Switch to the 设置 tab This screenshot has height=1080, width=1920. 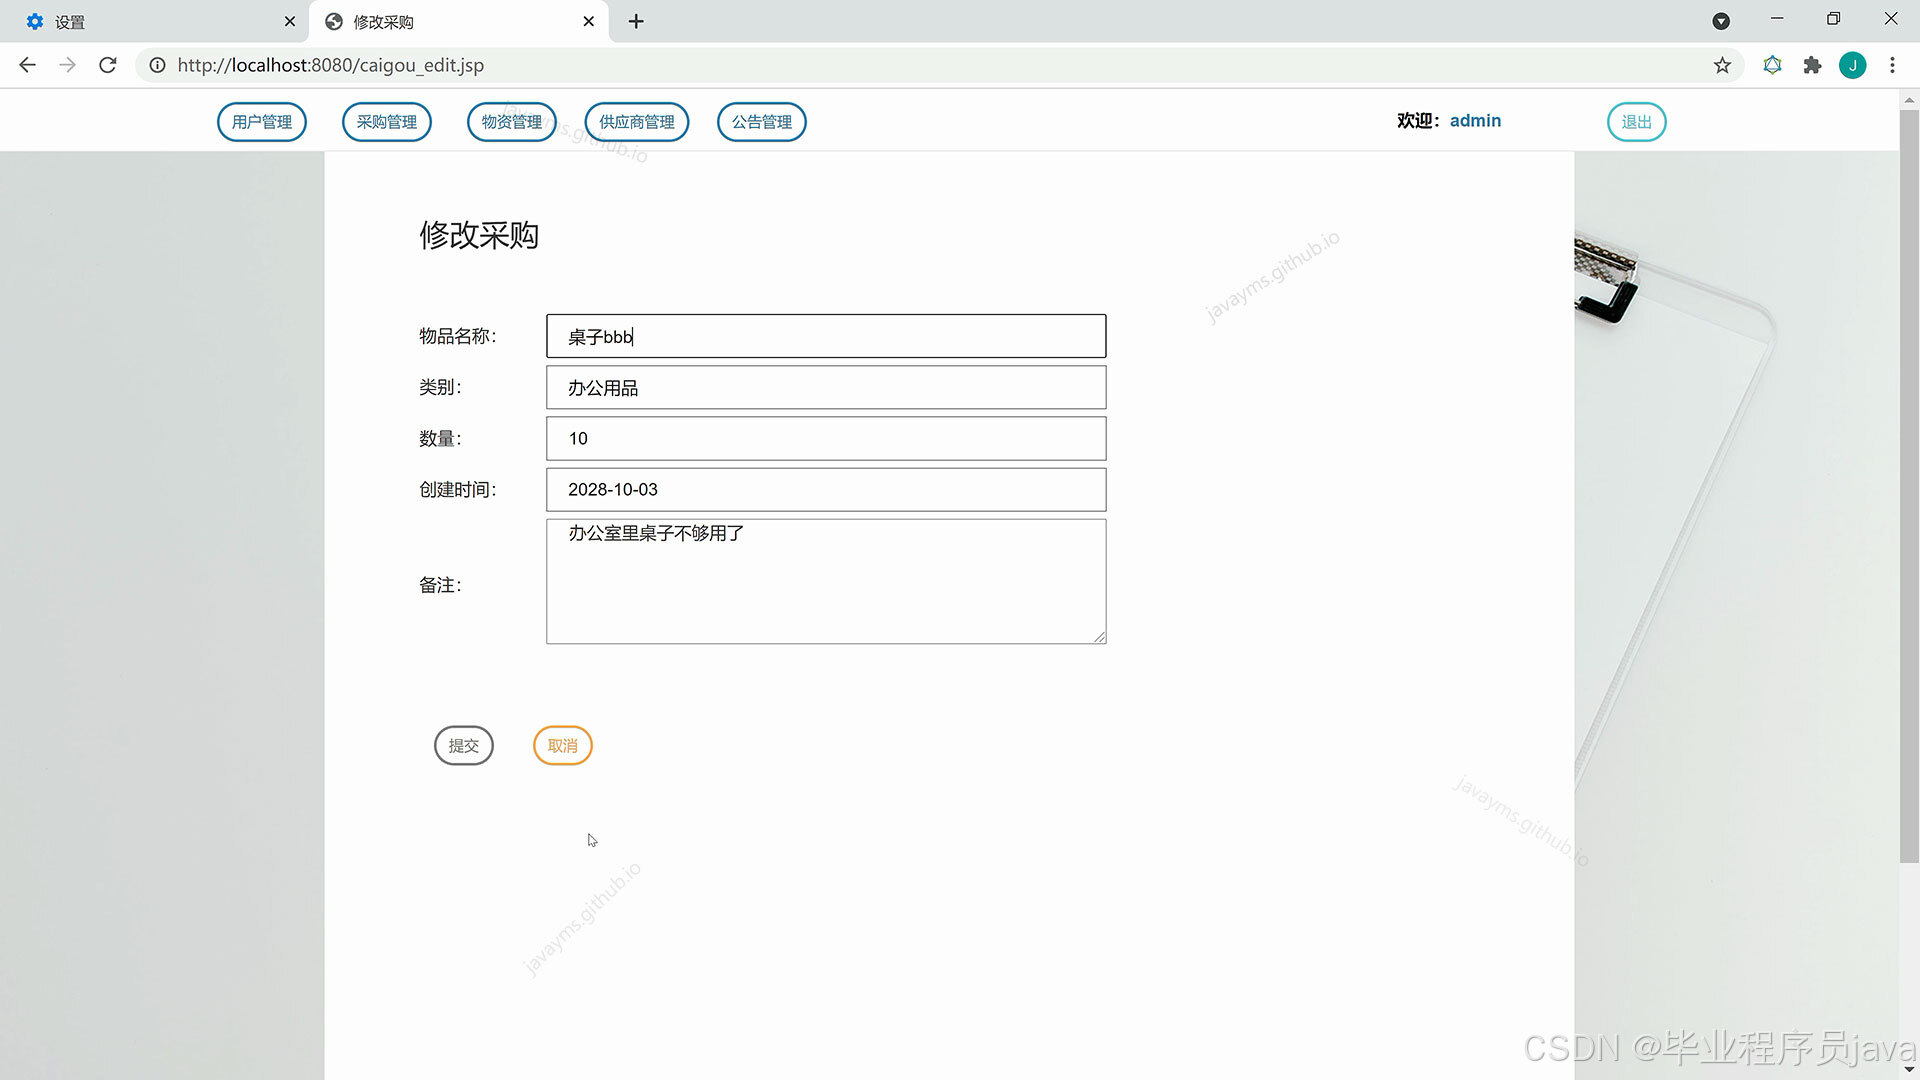[155, 21]
